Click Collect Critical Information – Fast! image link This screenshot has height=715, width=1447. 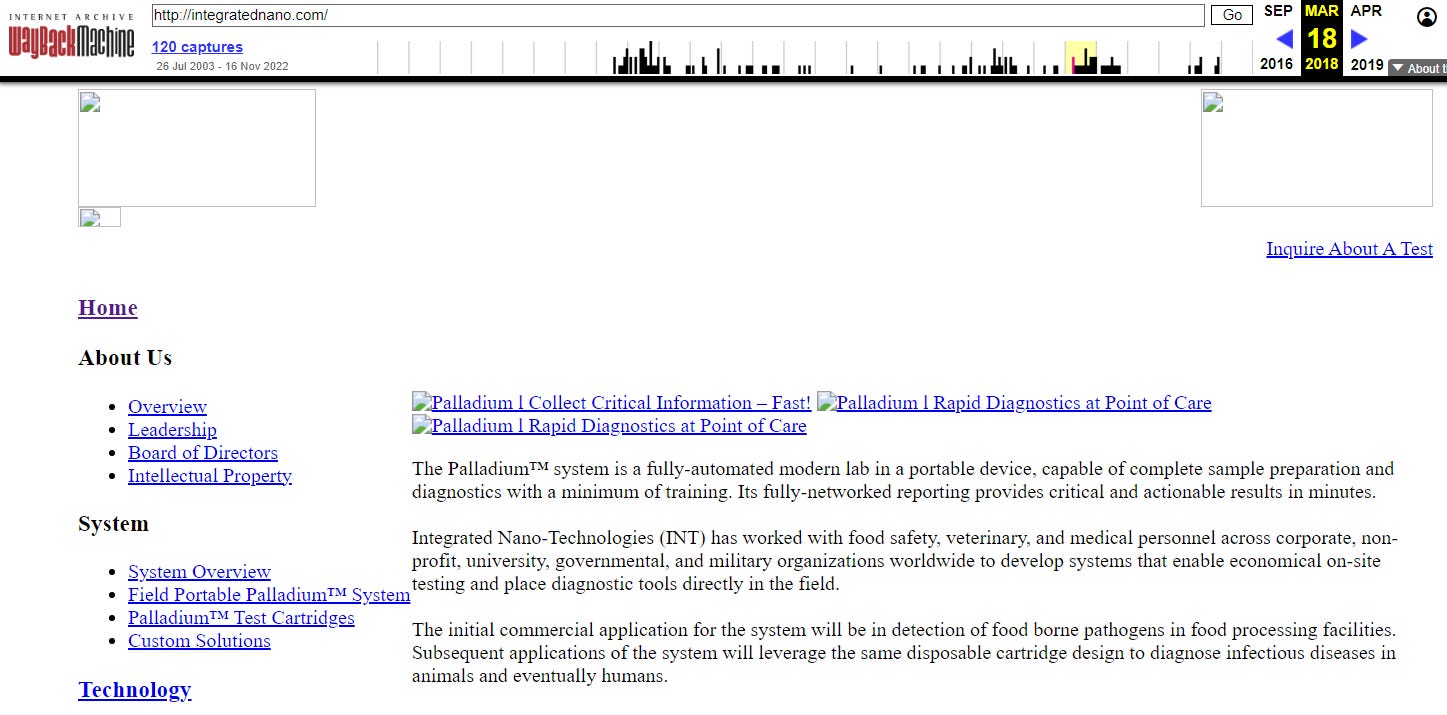tap(611, 403)
